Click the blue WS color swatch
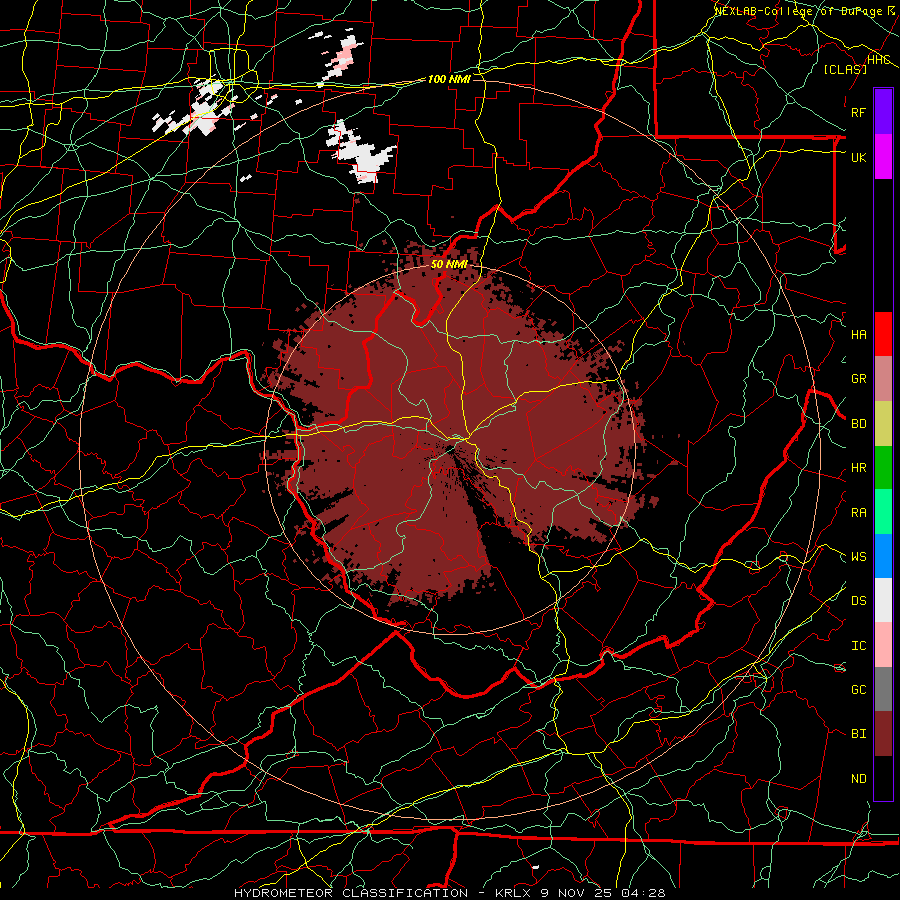 tap(883, 556)
